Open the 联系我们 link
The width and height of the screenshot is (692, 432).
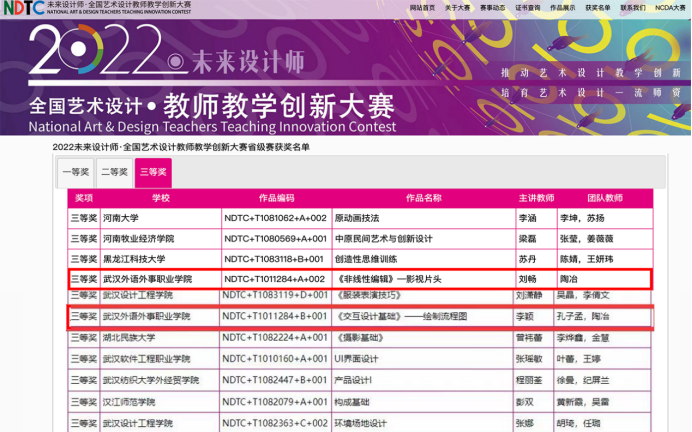632,7
